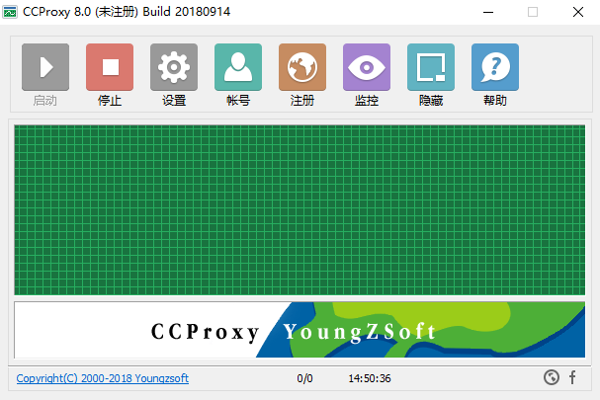Click the globe website icon in status bar
Viewport: 600px width, 400px height.
pyautogui.click(x=551, y=378)
